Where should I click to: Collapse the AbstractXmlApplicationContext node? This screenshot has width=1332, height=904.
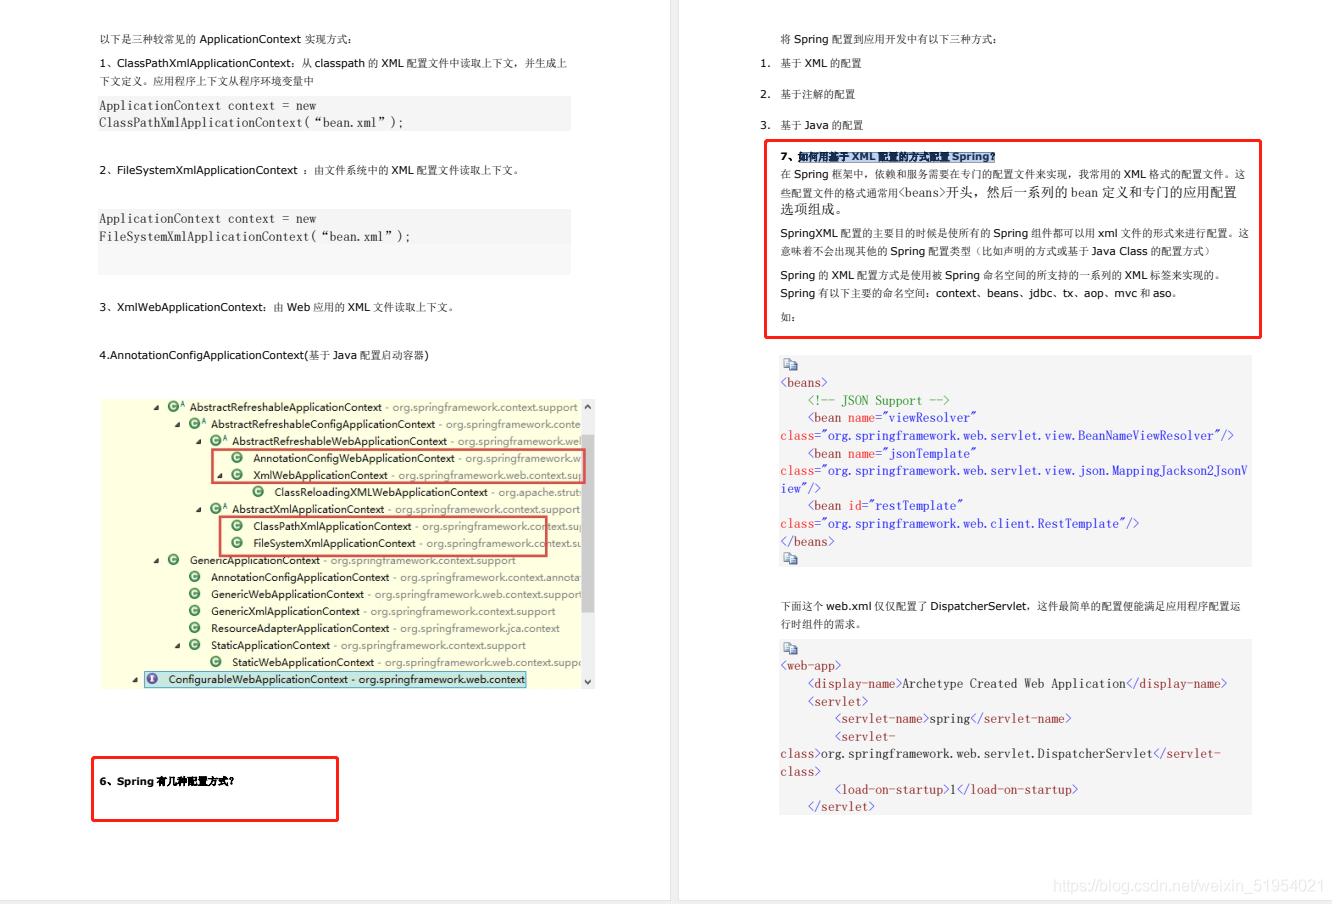[199, 510]
